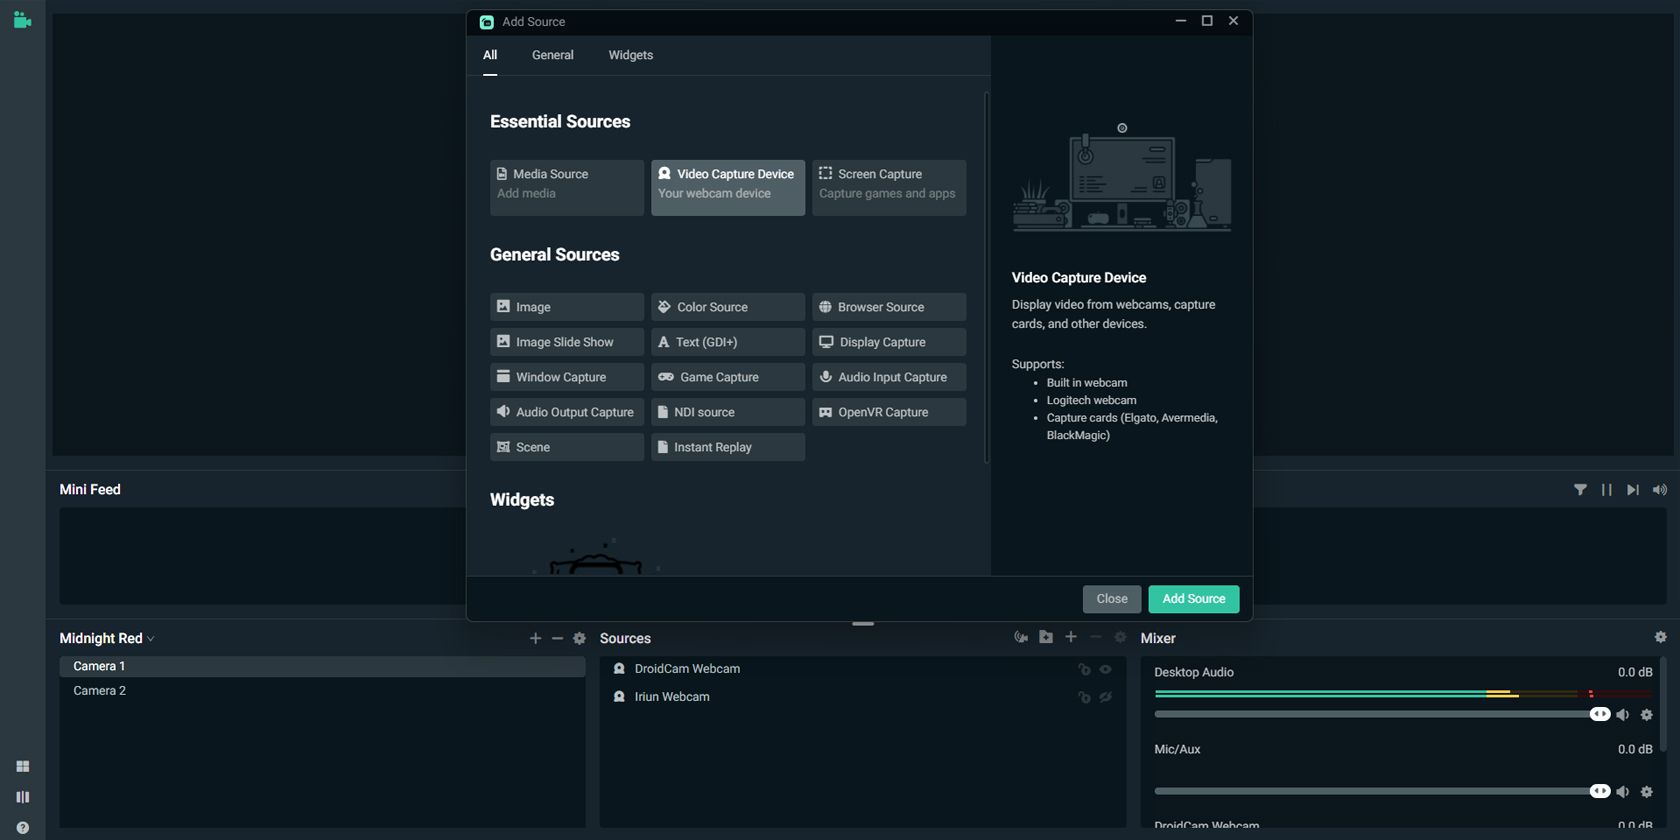Toggle lock on DroidCam Webcam source
1680x840 pixels.
[1084, 669]
